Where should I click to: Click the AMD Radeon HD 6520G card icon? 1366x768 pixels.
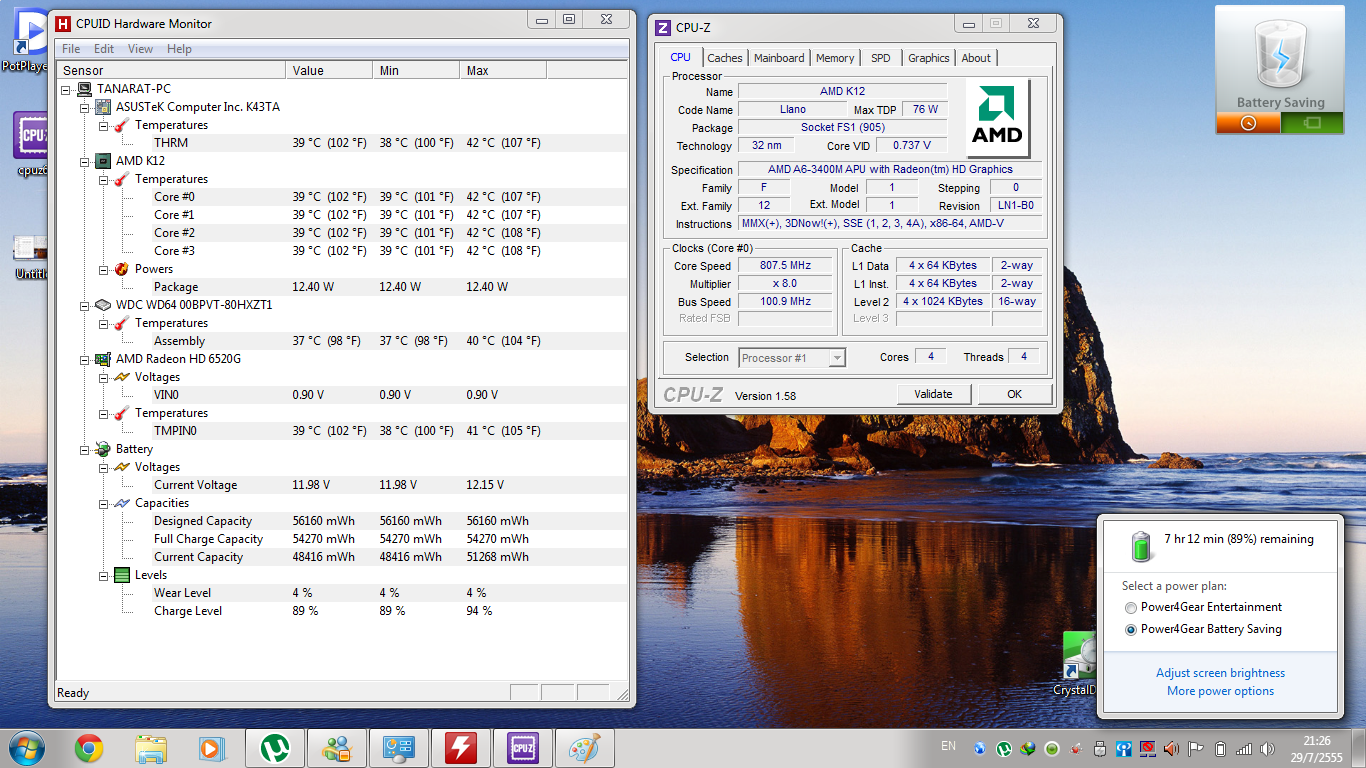tap(103, 359)
